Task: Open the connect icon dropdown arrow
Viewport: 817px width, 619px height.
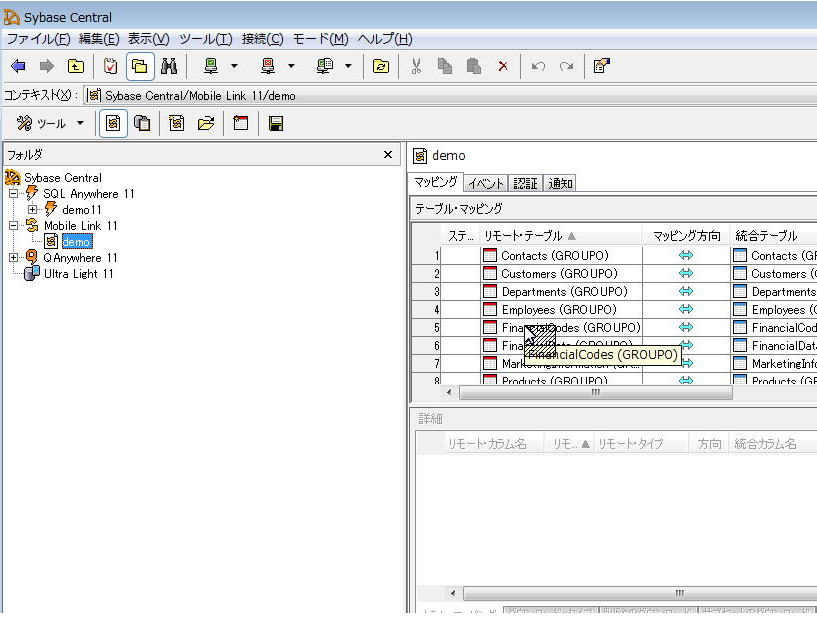Action: coord(234,66)
